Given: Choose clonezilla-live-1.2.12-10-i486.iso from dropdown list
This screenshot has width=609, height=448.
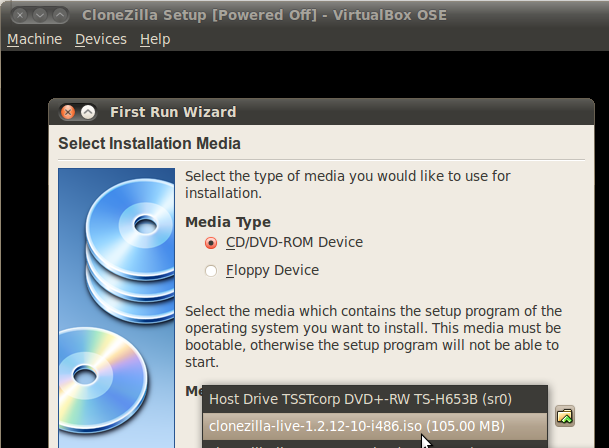Looking at the screenshot, I should click(x=375, y=426).
